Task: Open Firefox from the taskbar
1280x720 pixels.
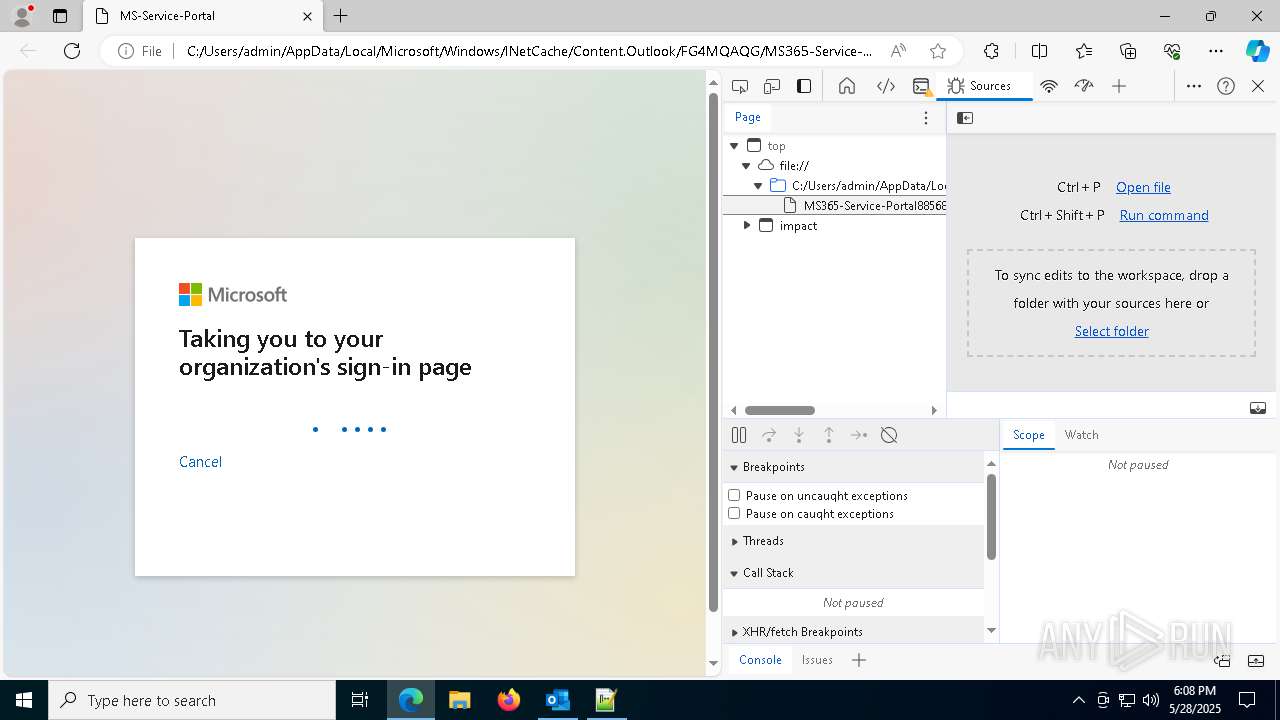Action: 508,700
